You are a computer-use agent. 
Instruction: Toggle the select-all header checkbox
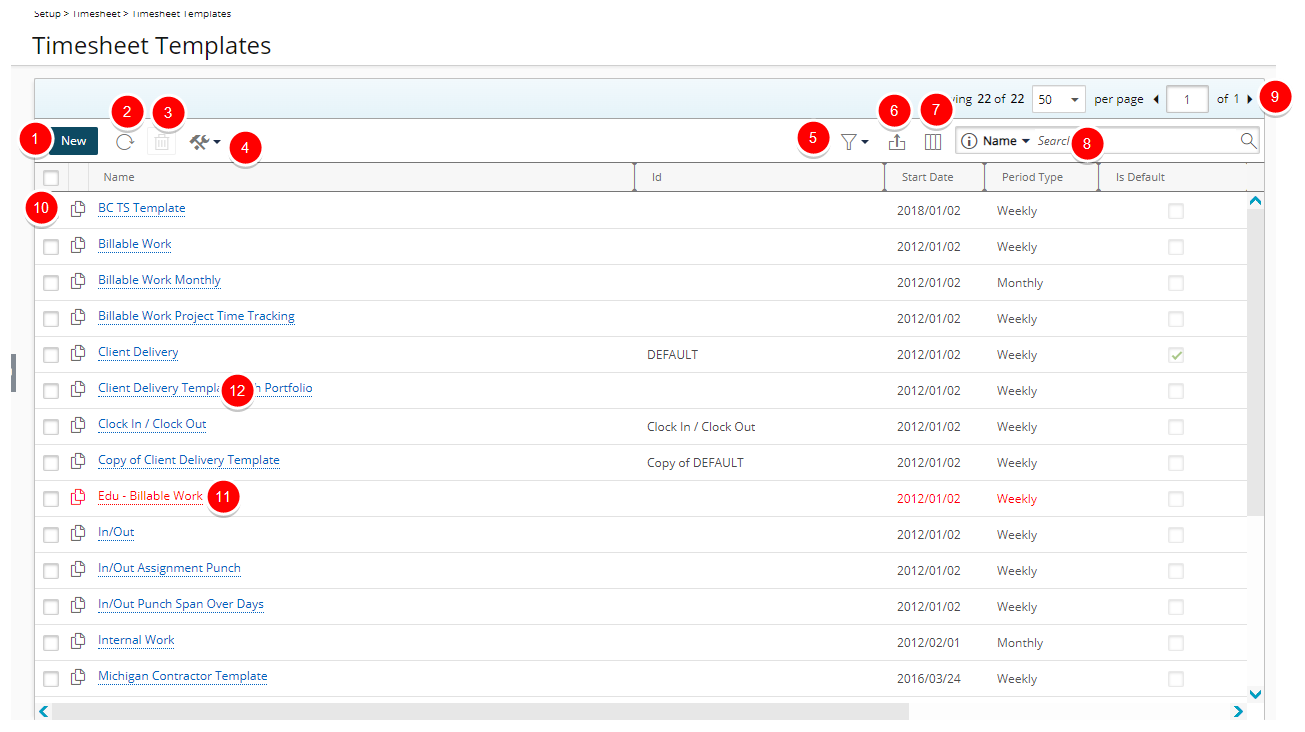pyautogui.click(x=51, y=178)
